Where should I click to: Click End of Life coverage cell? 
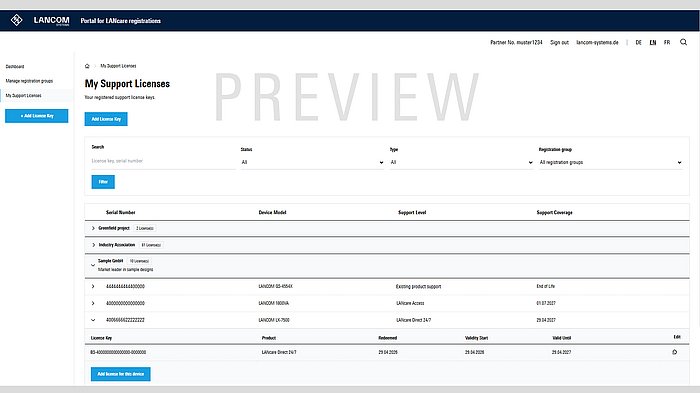click(x=546, y=286)
